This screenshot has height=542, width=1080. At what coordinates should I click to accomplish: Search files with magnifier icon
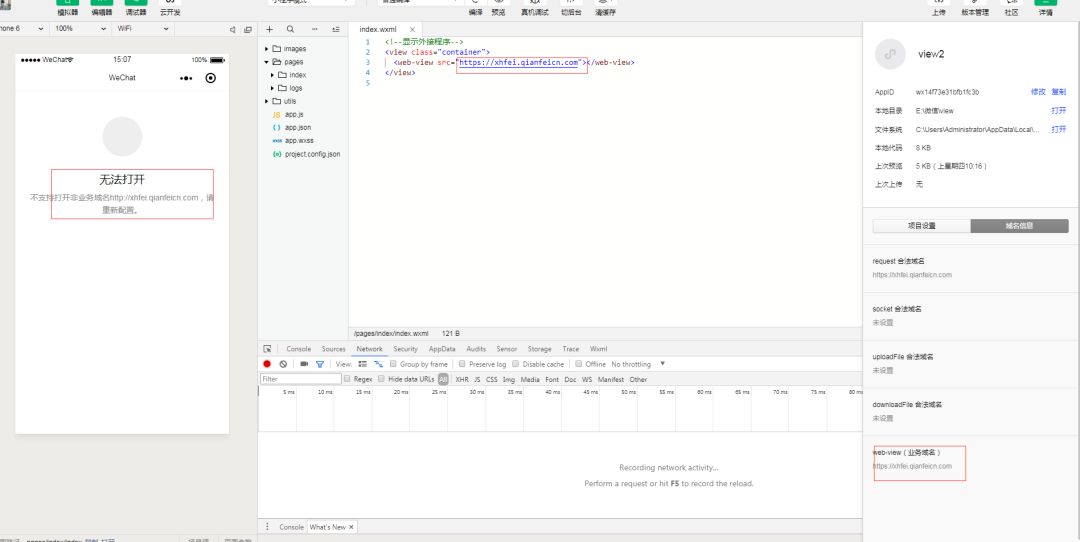tap(290, 29)
